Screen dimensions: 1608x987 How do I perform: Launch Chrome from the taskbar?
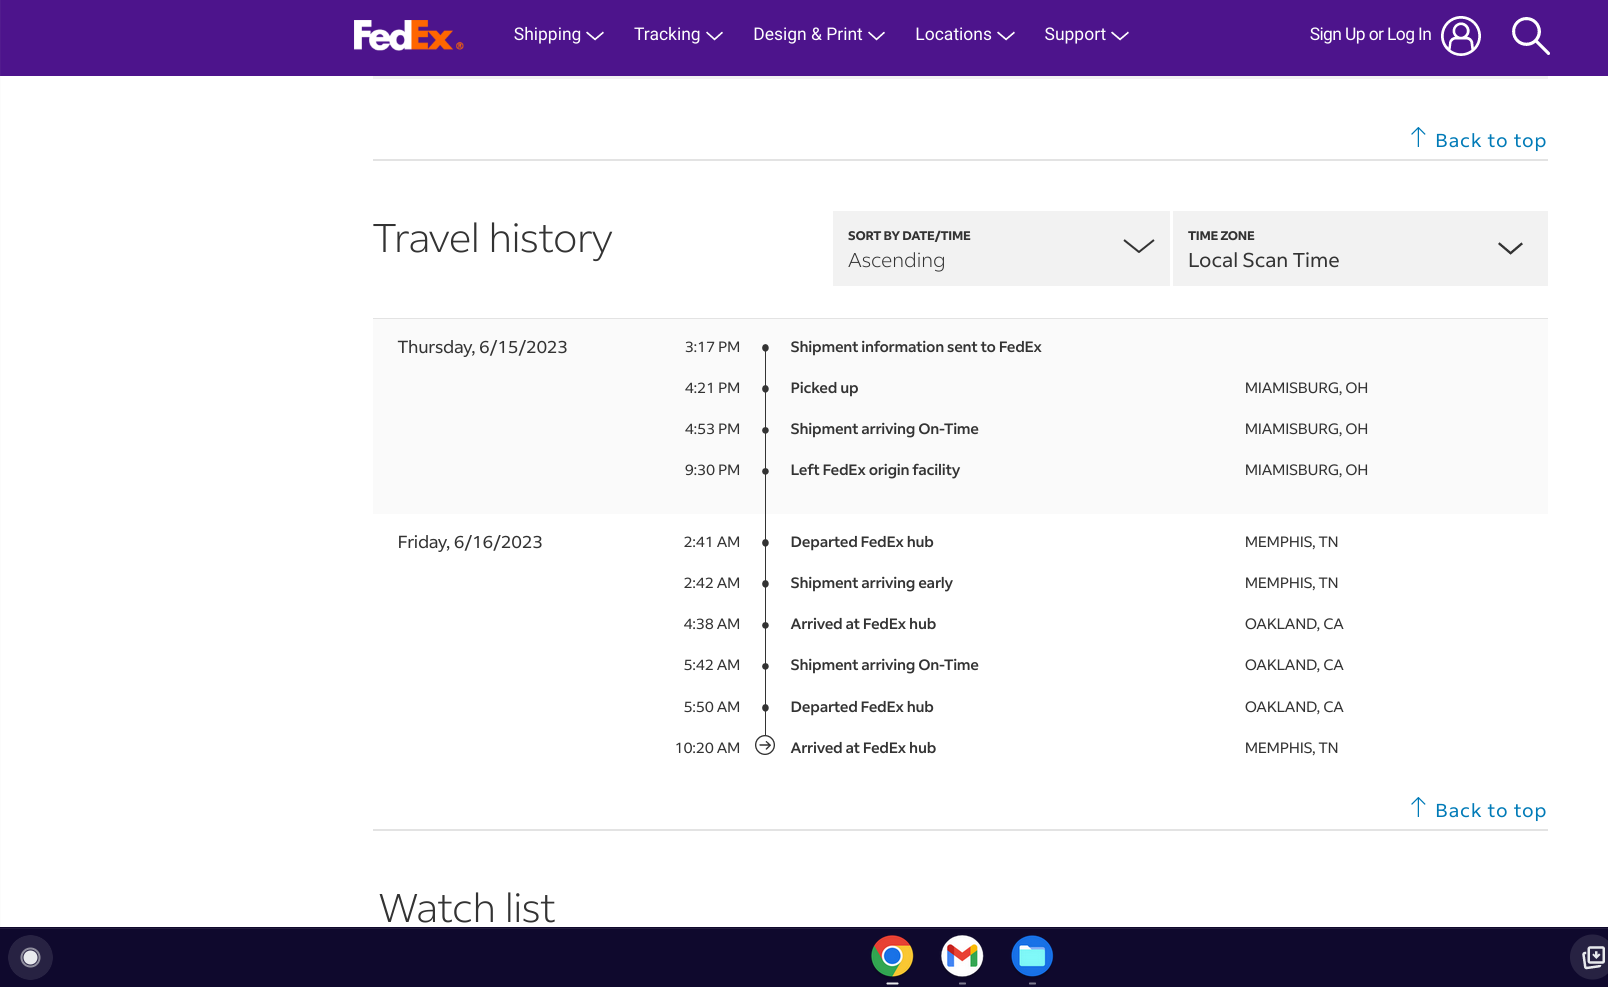(x=892, y=957)
